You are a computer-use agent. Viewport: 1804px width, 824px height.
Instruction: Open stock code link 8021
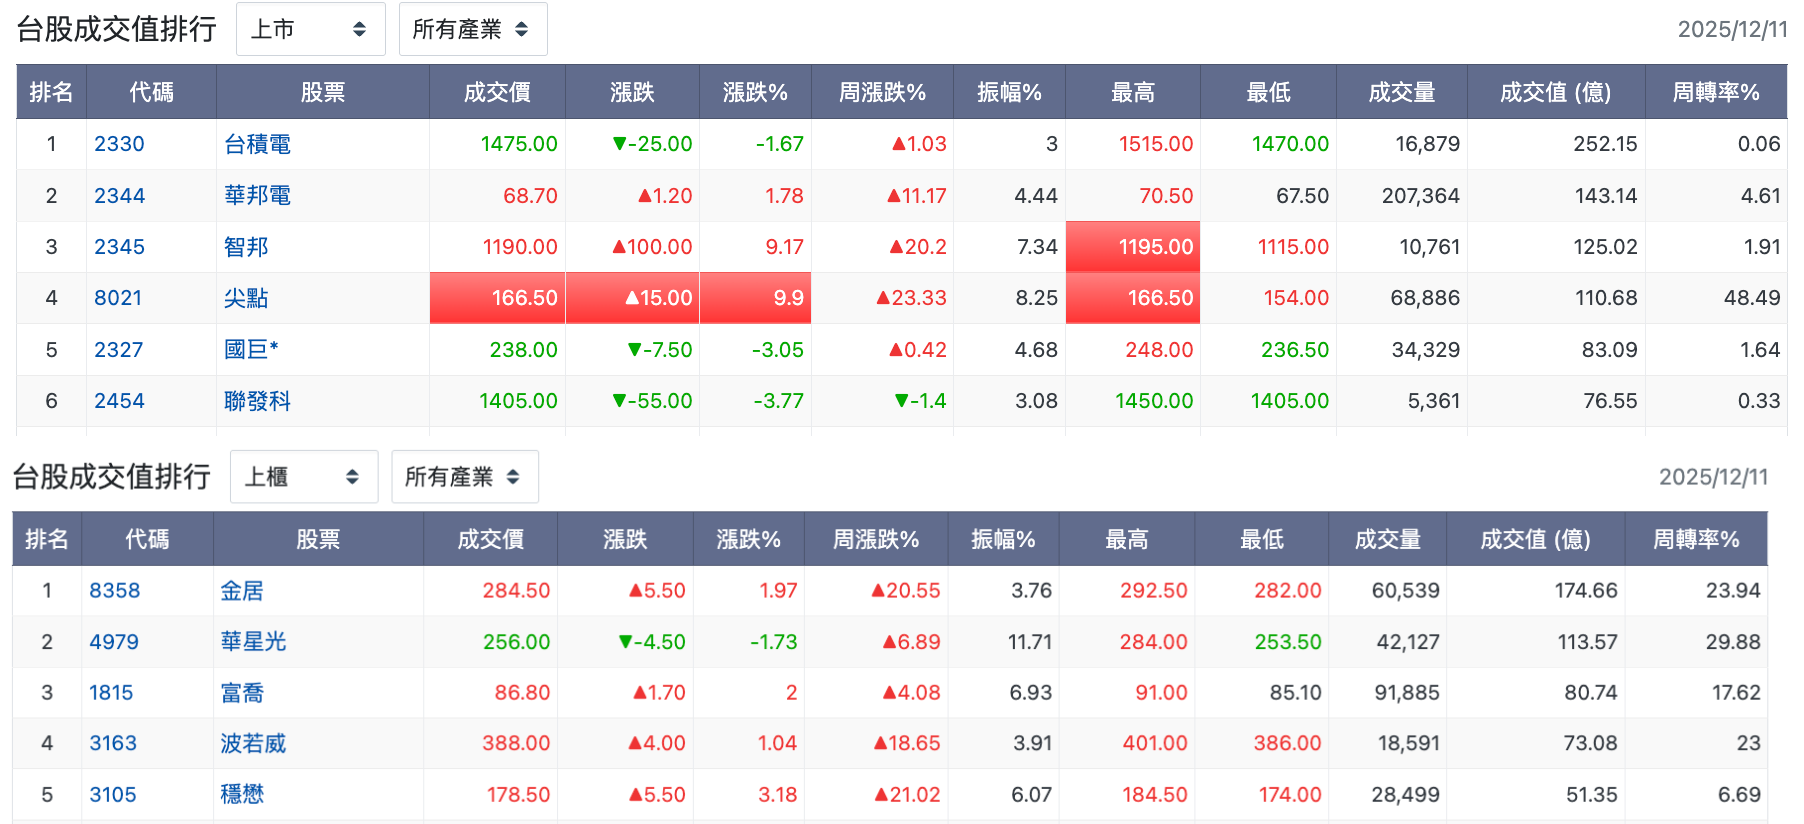click(x=118, y=298)
